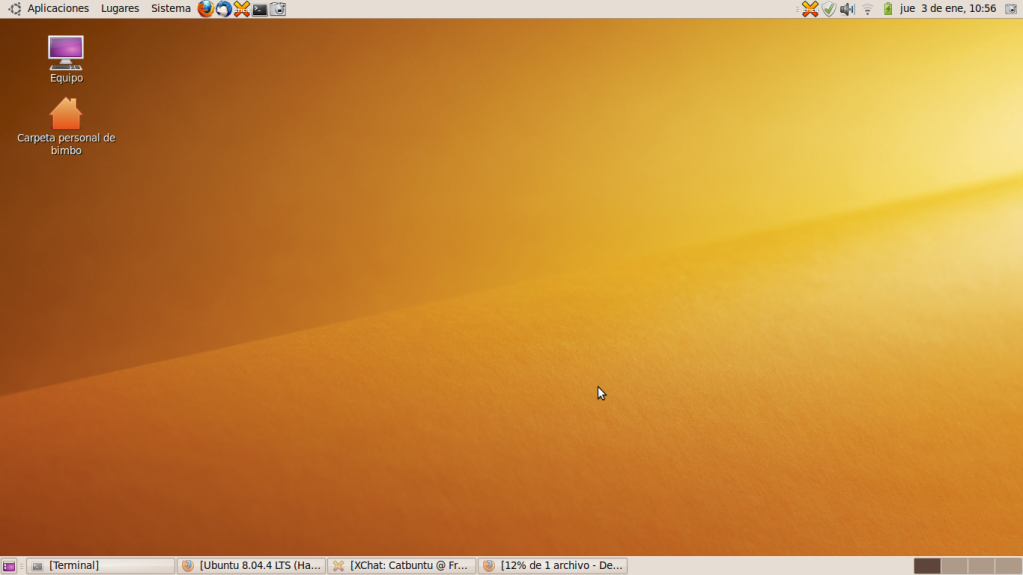Open the Lugares menu
Image resolution: width=1023 pixels, height=575 pixels.
coord(120,9)
